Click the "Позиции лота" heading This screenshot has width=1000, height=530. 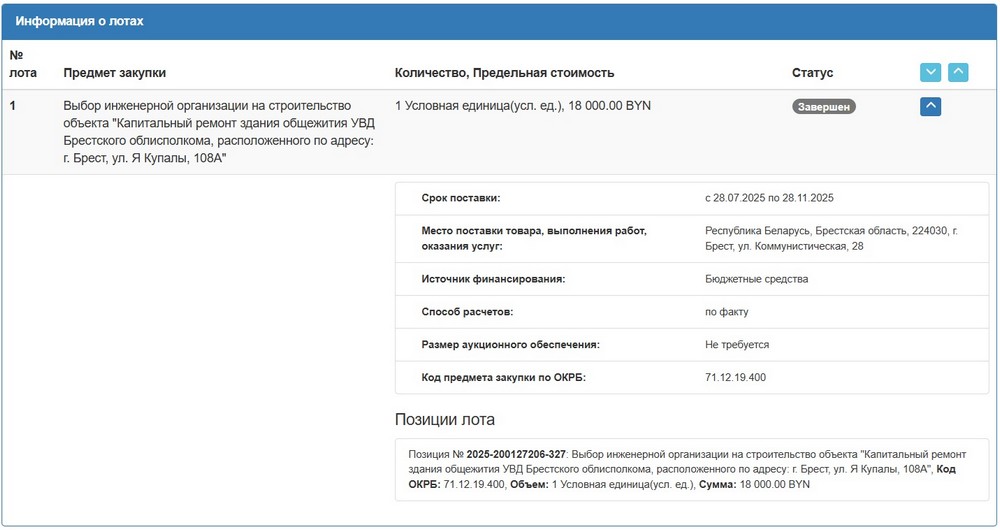click(445, 420)
